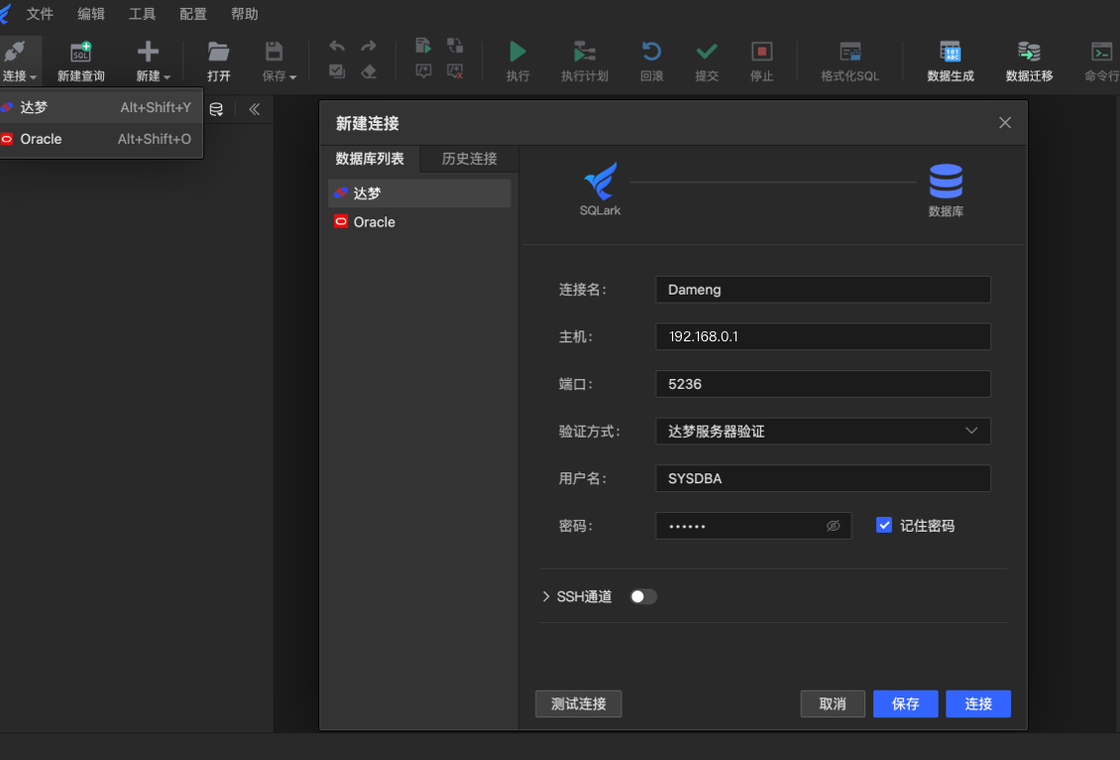Viewport: 1120px width, 760px height.
Task: Collapse the left sidebar with double chevron
Action: click(x=254, y=109)
